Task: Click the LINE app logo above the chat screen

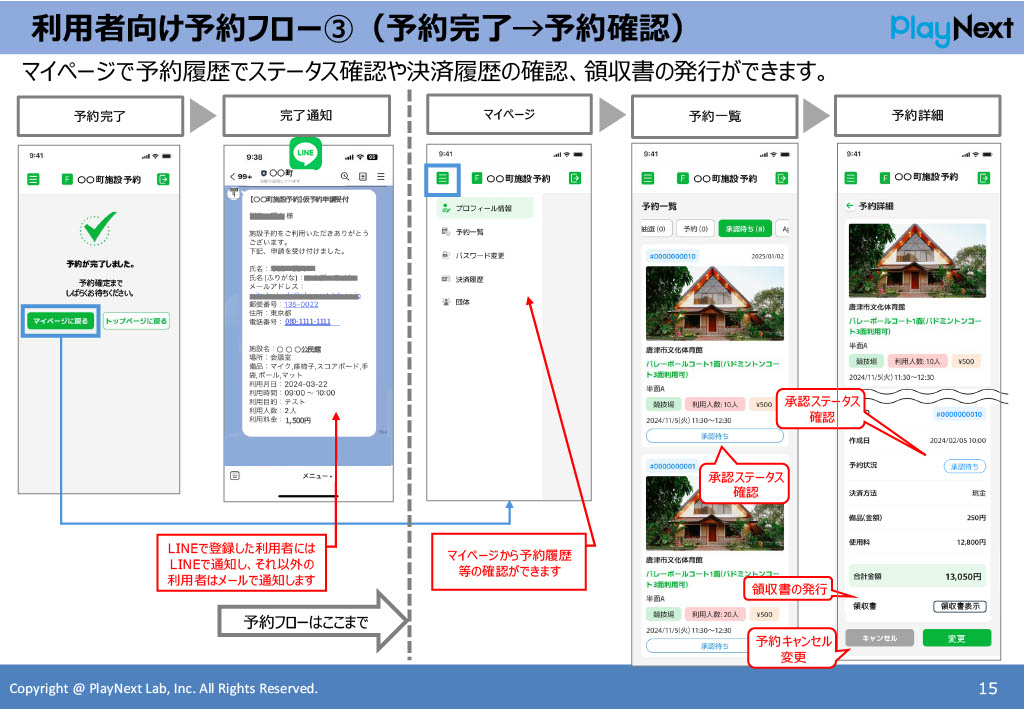Action: pos(306,155)
